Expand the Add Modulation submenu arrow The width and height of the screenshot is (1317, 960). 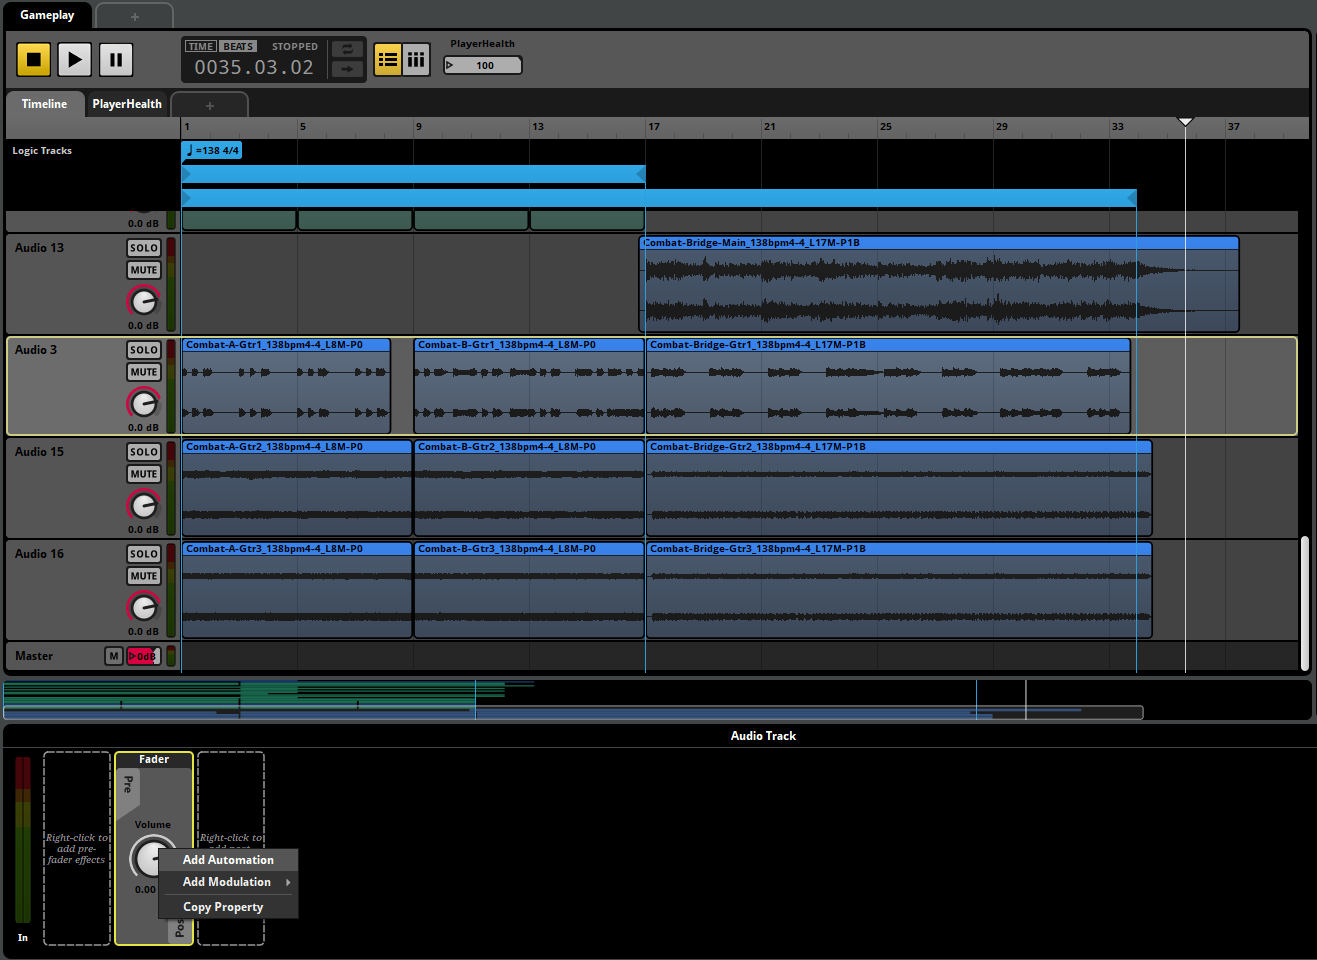click(288, 882)
